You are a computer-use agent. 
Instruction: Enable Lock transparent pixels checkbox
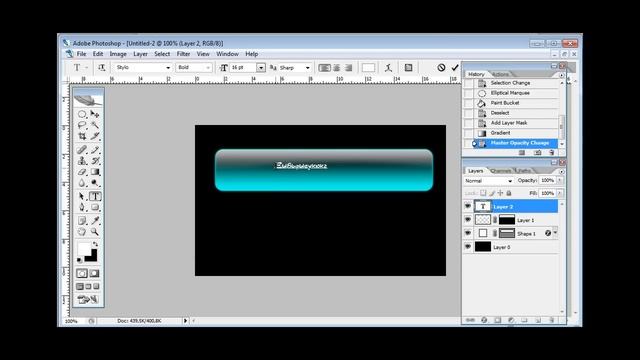pos(483,193)
